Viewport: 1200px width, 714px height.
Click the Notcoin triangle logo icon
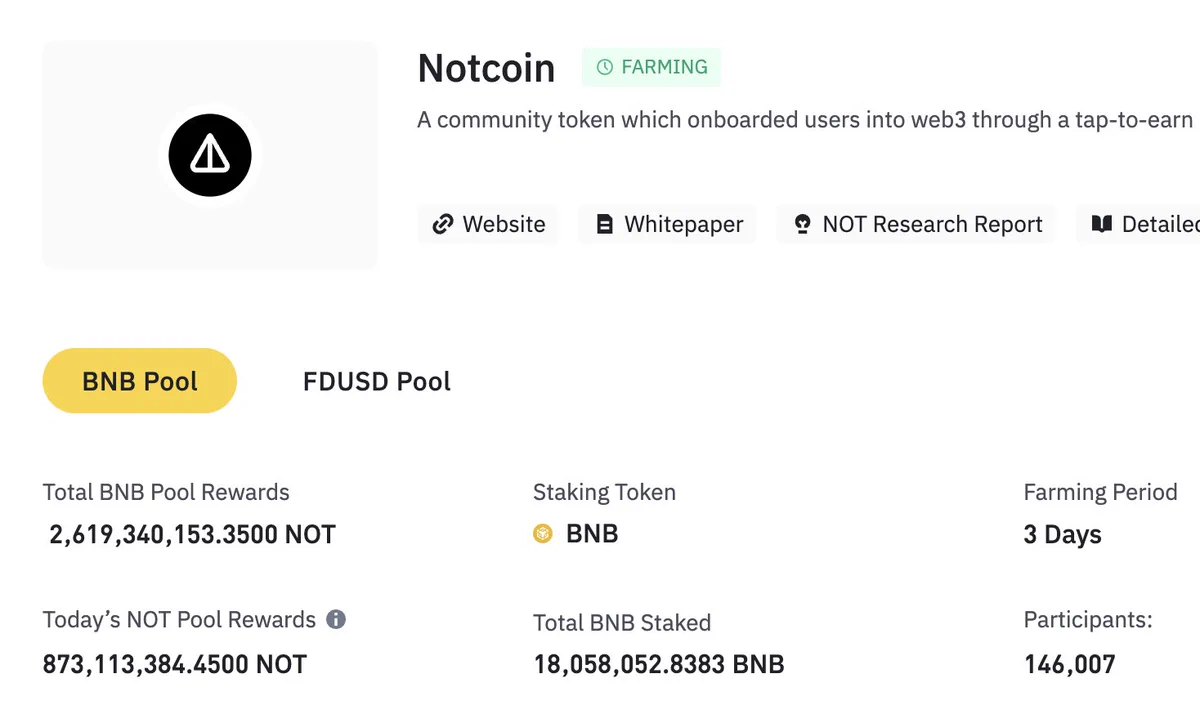click(x=210, y=155)
